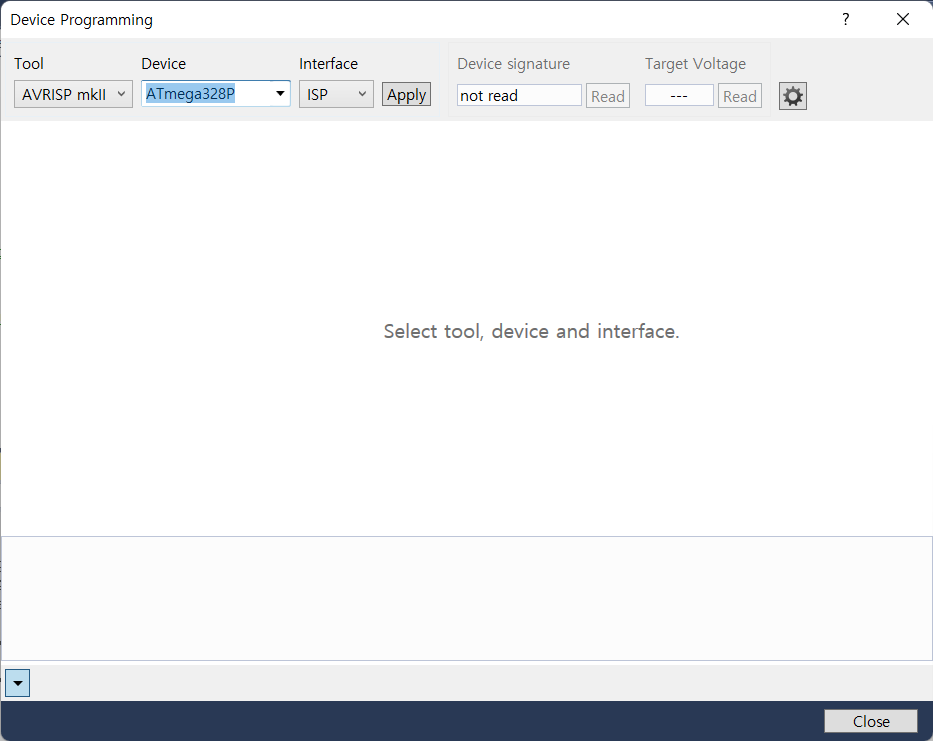The height and width of the screenshot is (741, 933).
Task: Click the 'Device' label above ATmega328P
Action: click(164, 64)
